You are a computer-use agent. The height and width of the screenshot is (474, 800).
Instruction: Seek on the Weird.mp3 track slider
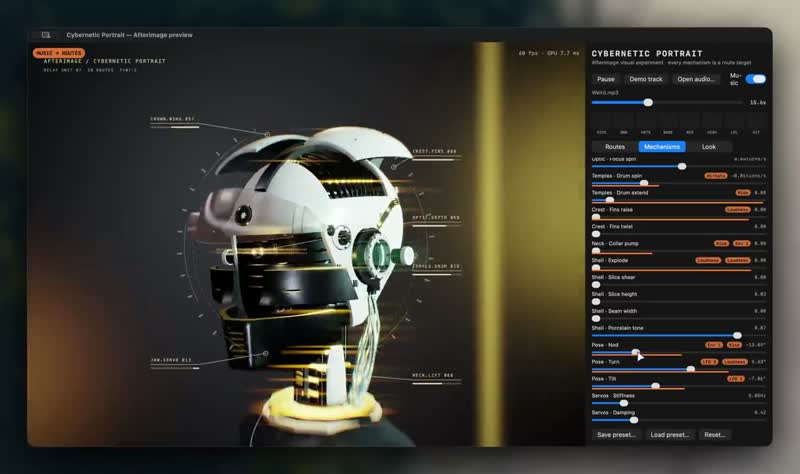click(667, 103)
